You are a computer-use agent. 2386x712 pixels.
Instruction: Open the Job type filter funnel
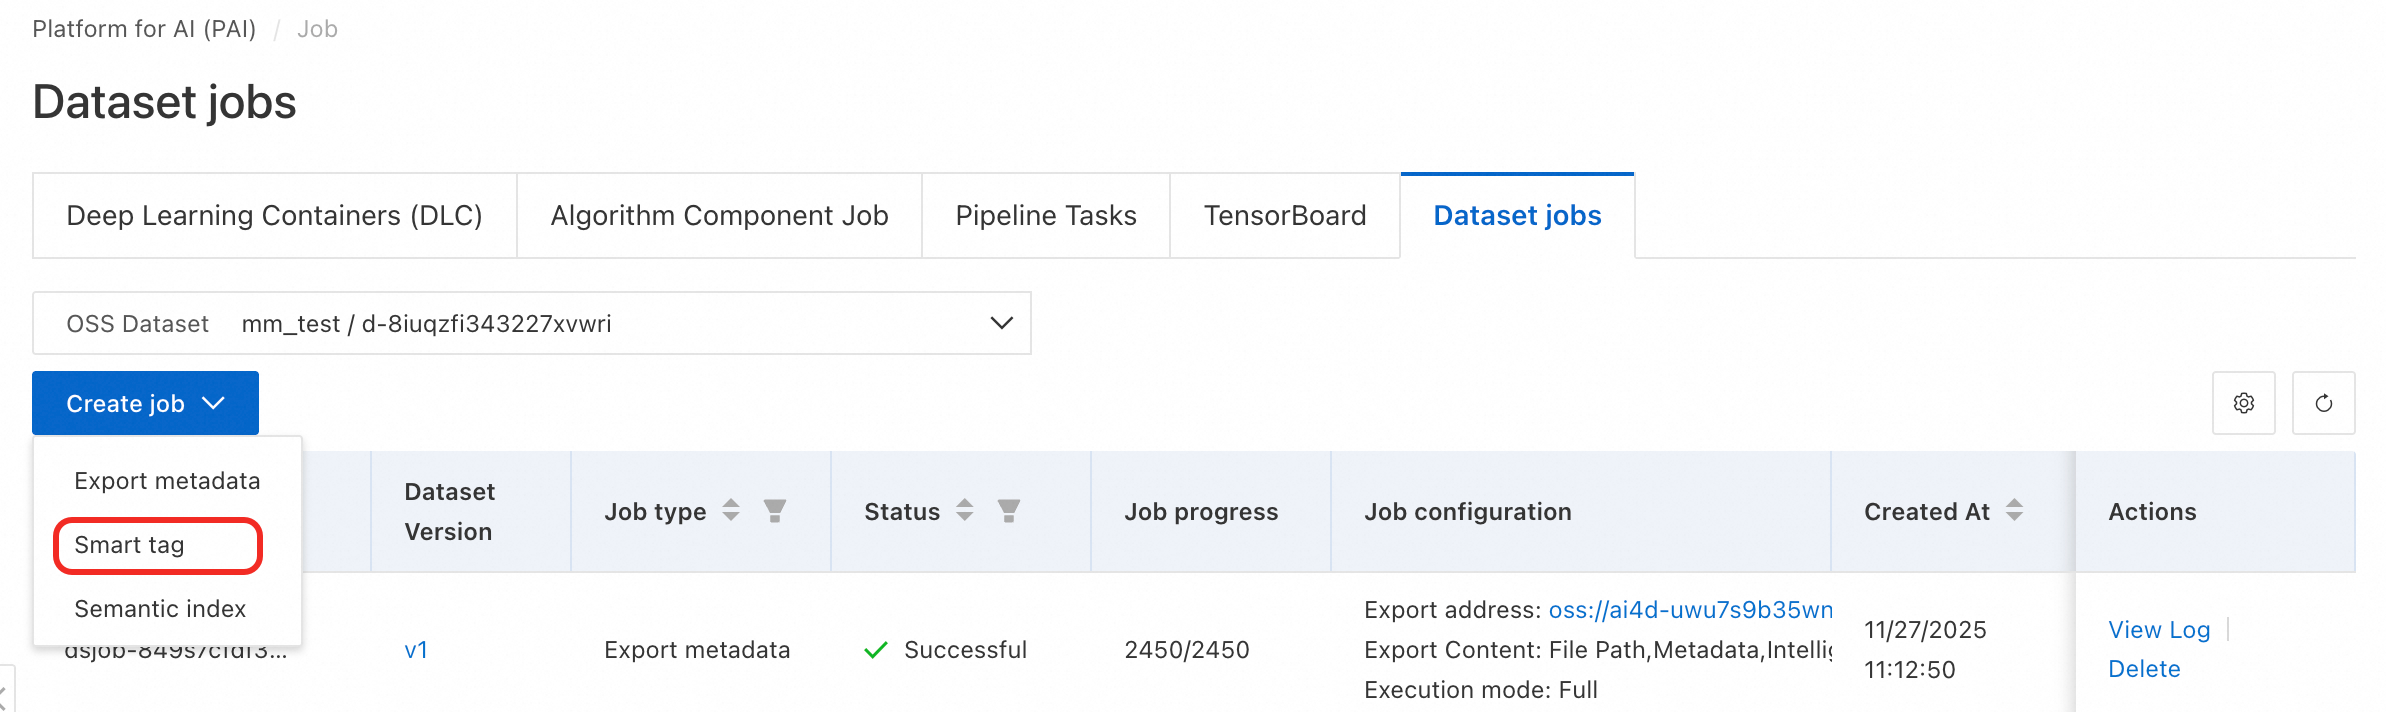coord(774,511)
